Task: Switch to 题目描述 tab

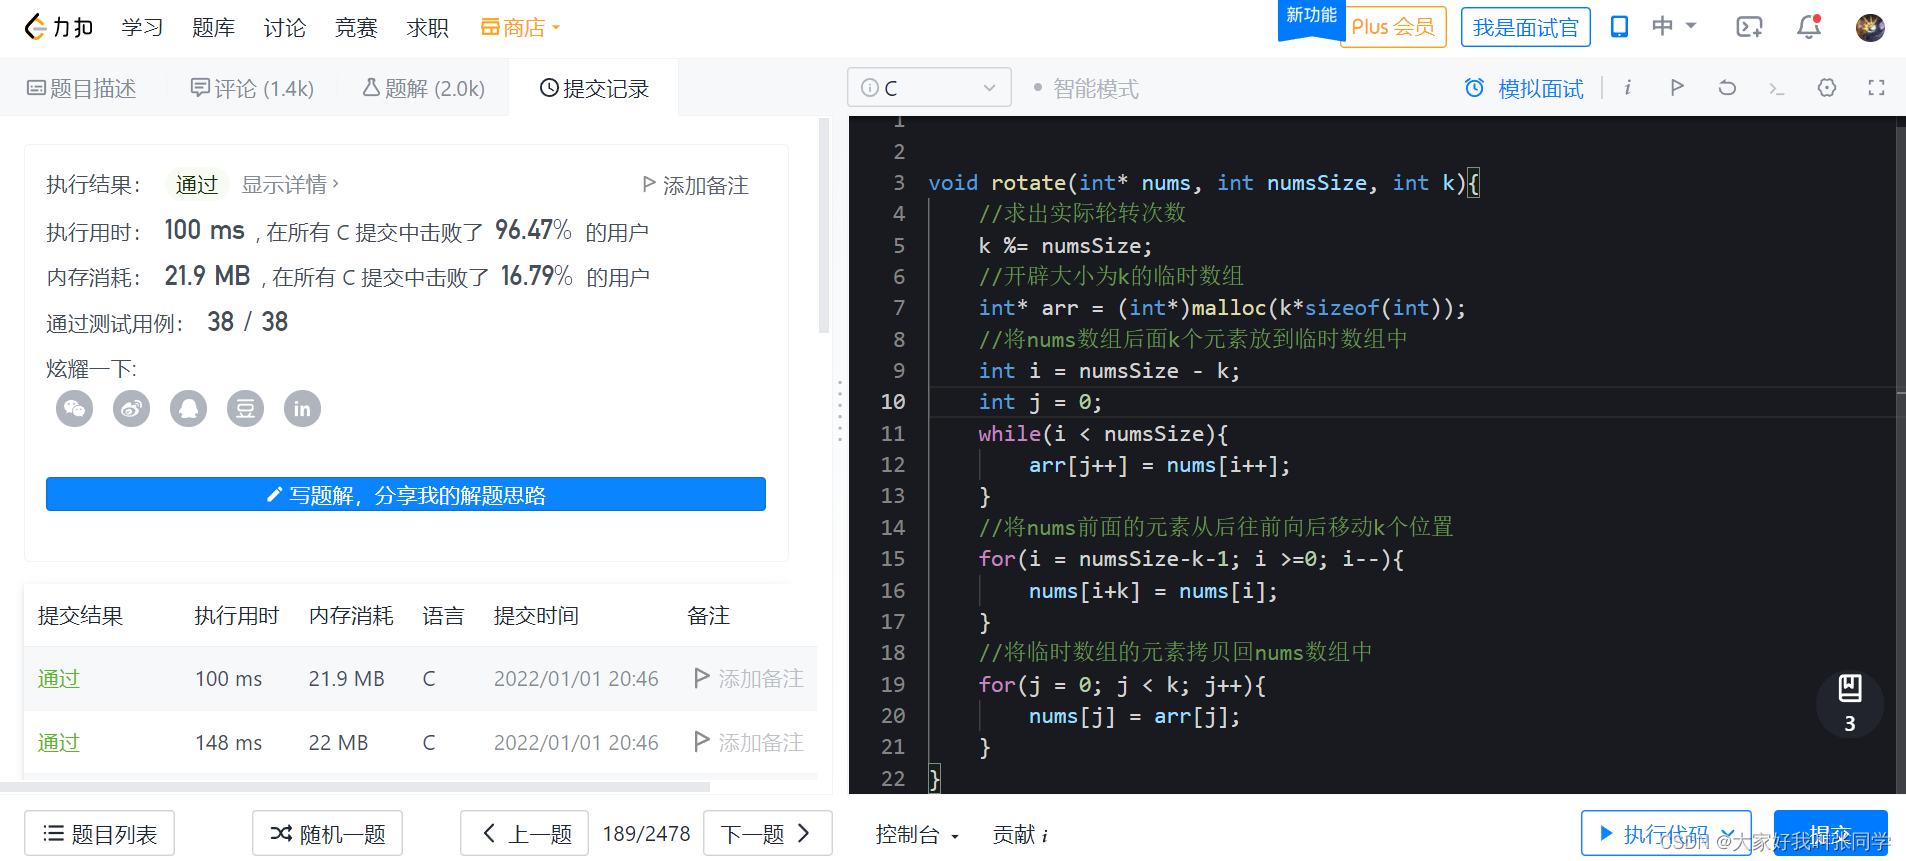Action: (81, 88)
